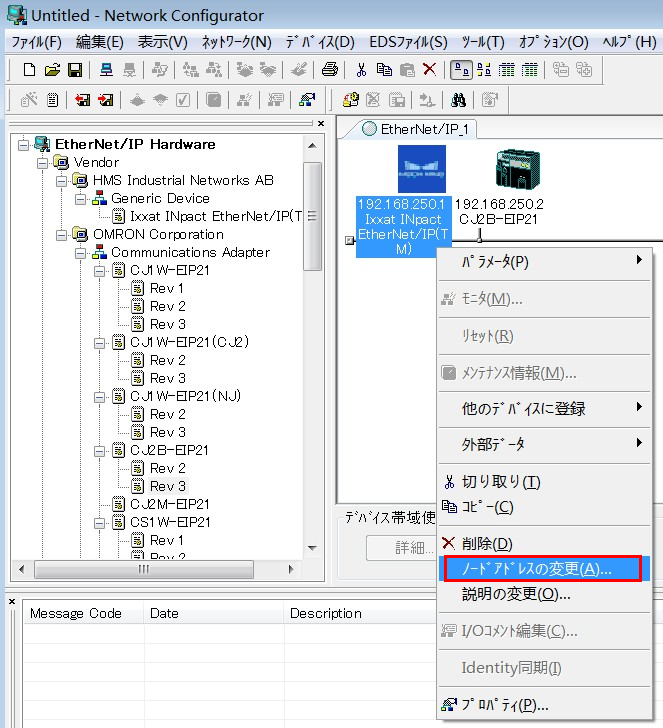Select 削除(D) in the context menu
This screenshot has height=728, width=663.
487,544
